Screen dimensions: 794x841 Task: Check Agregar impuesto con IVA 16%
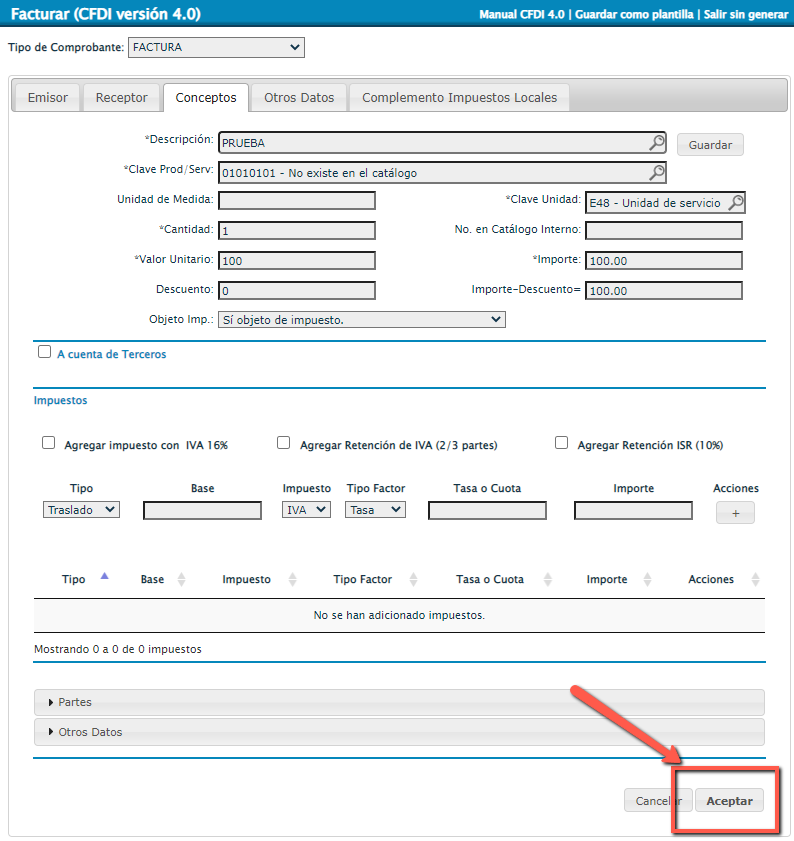coord(48,443)
